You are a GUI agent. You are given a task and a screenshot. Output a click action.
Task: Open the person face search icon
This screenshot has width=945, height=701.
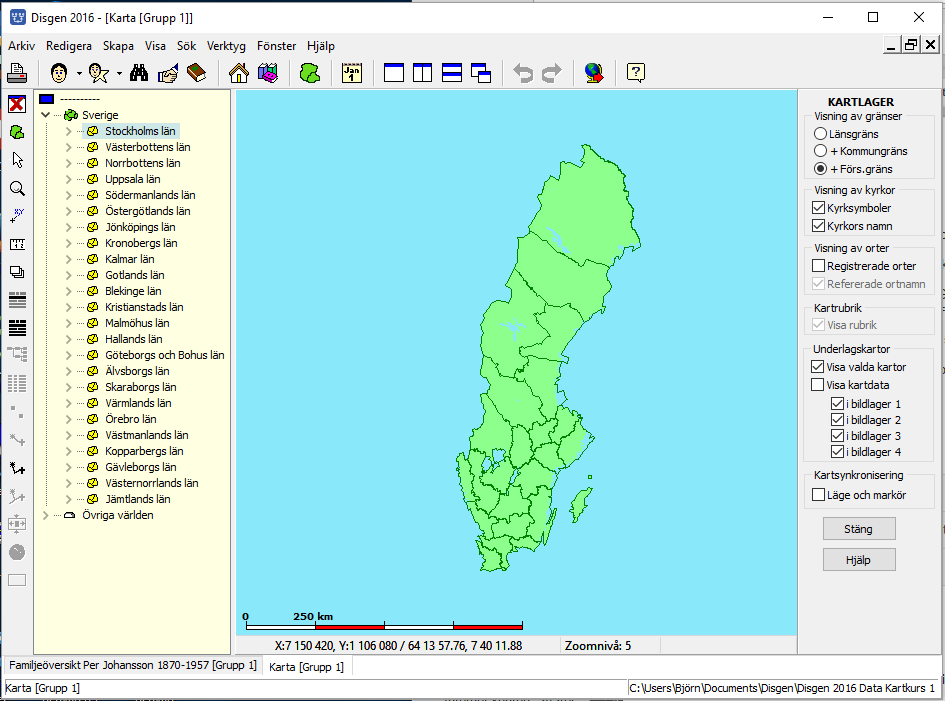pyautogui.click(x=59, y=73)
